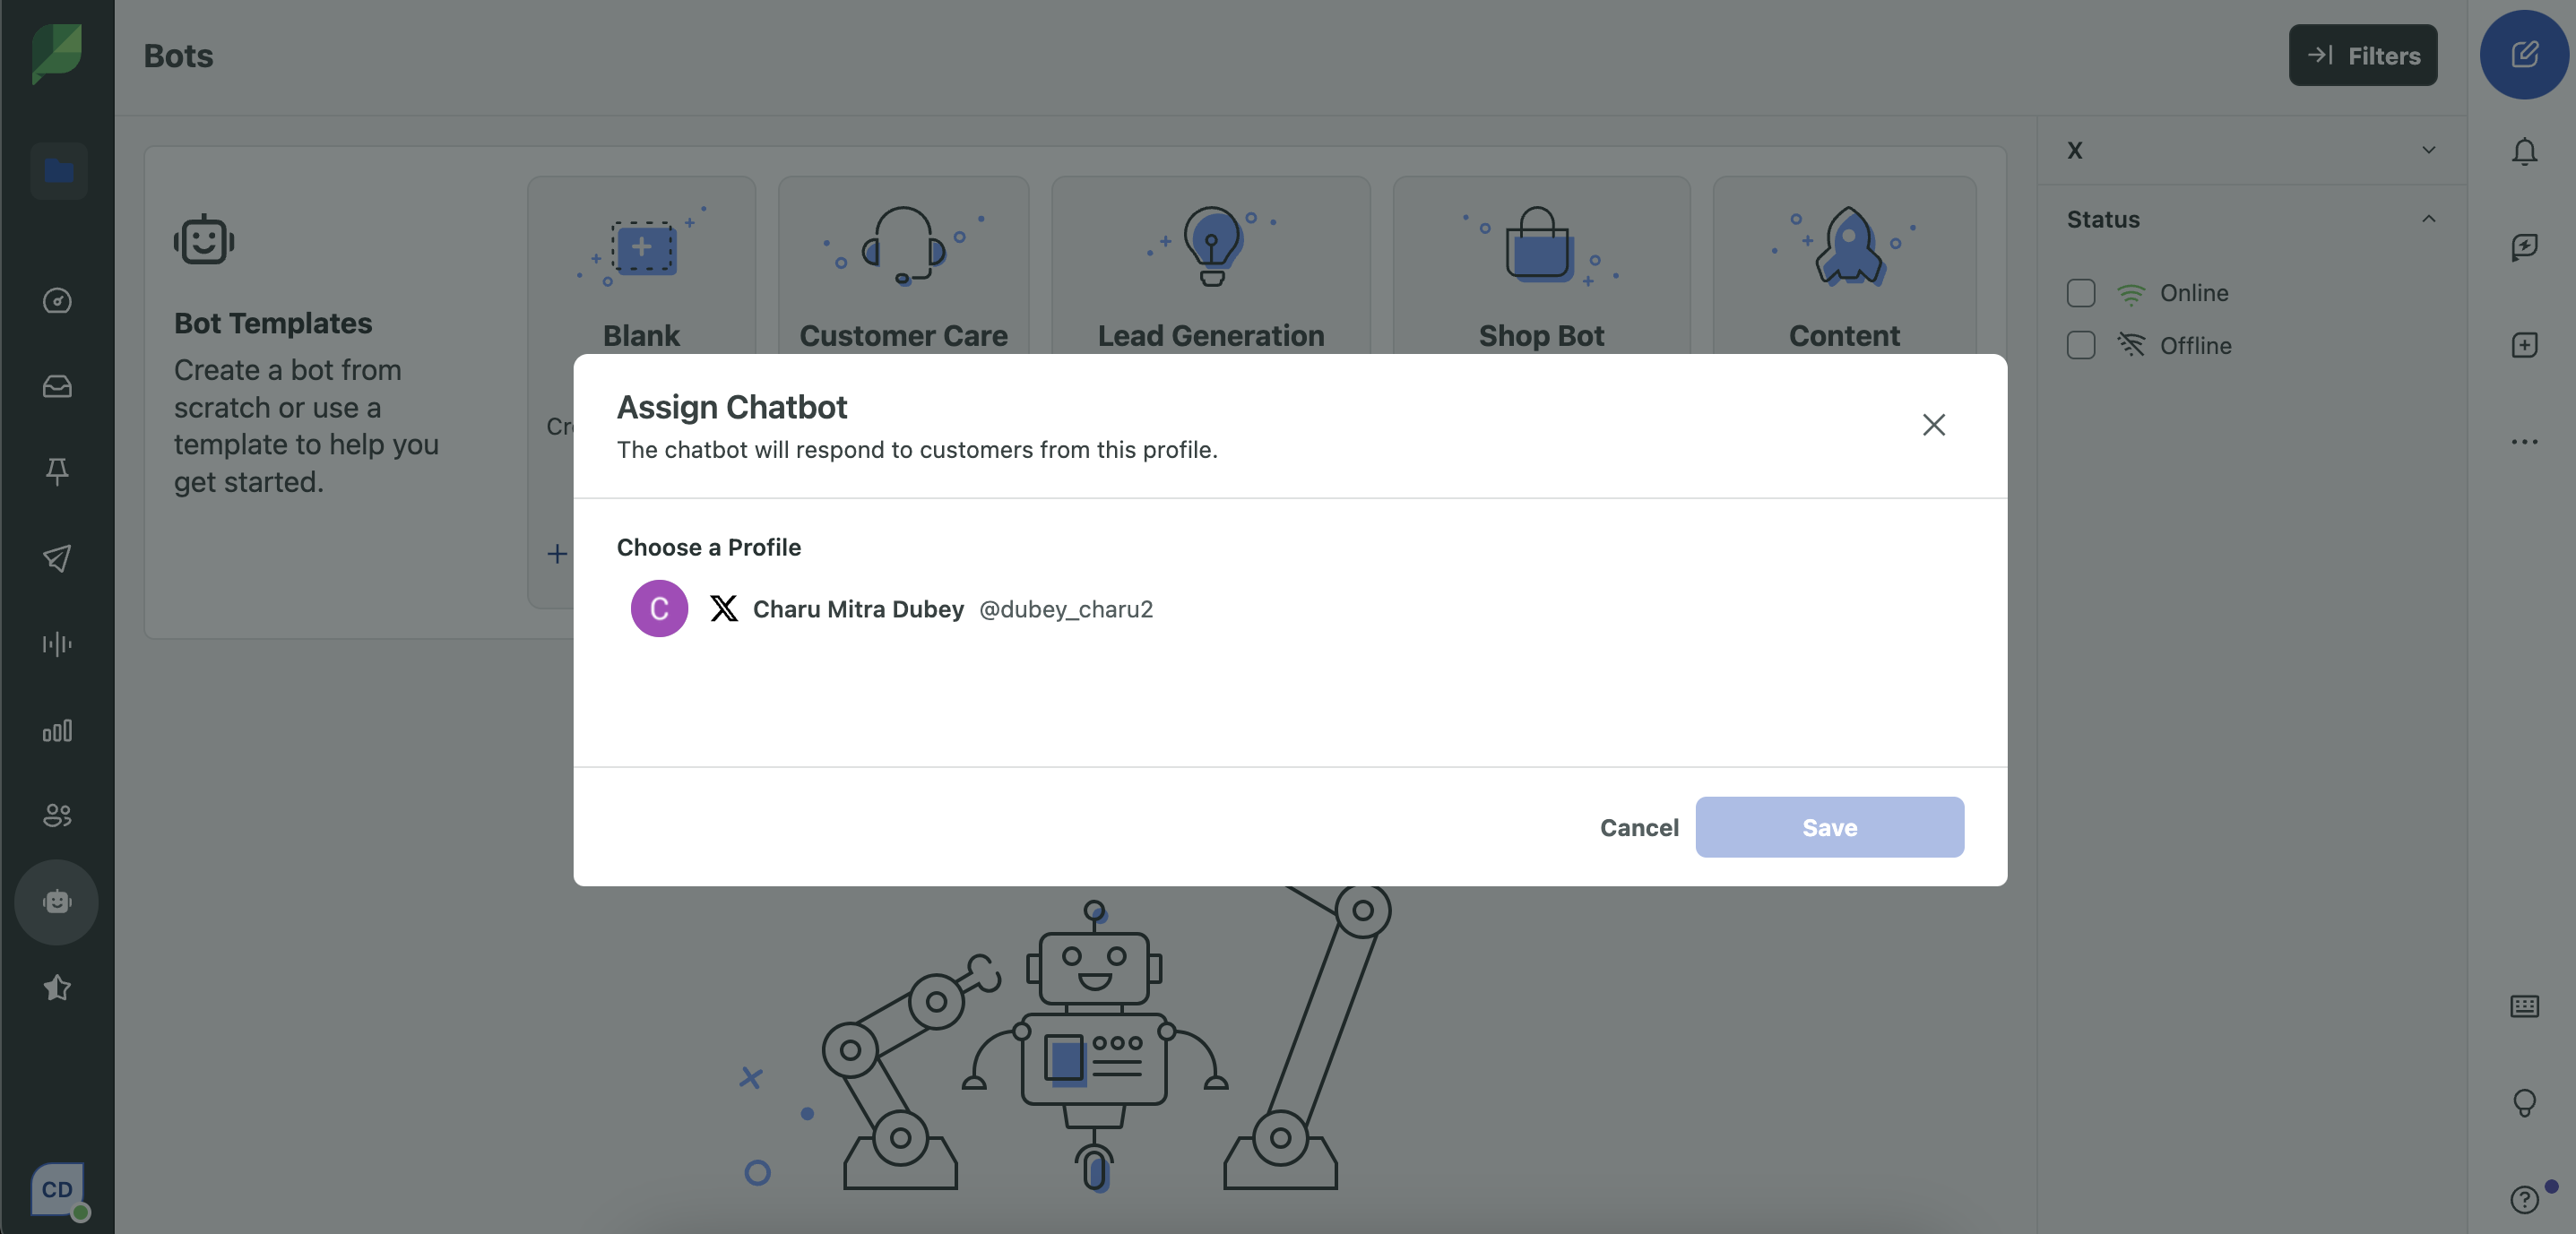Viewport: 2576px width, 1234px height.
Task: Click the pin icon in sidebar
Action: [x=57, y=471]
